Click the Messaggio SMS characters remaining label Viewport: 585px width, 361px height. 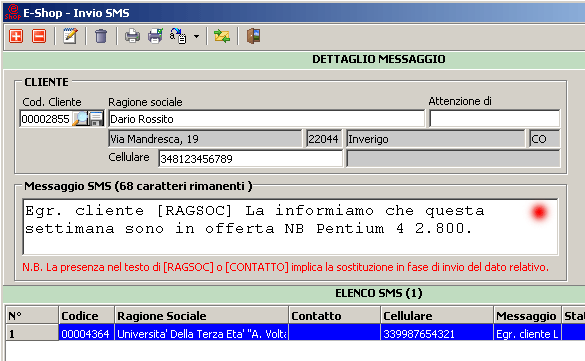pos(138,186)
